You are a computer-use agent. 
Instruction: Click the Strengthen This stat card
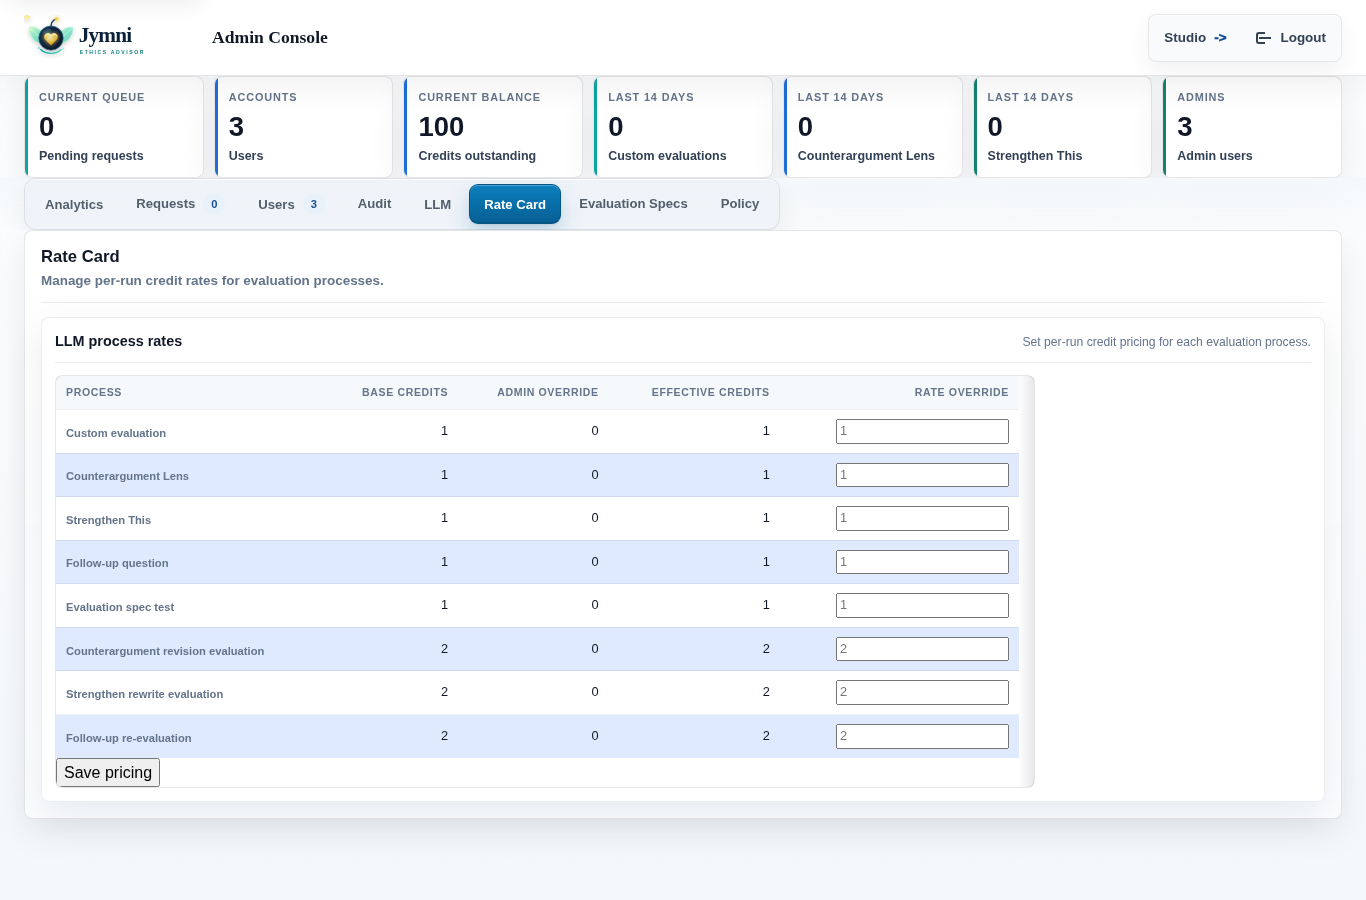click(1063, 127)
